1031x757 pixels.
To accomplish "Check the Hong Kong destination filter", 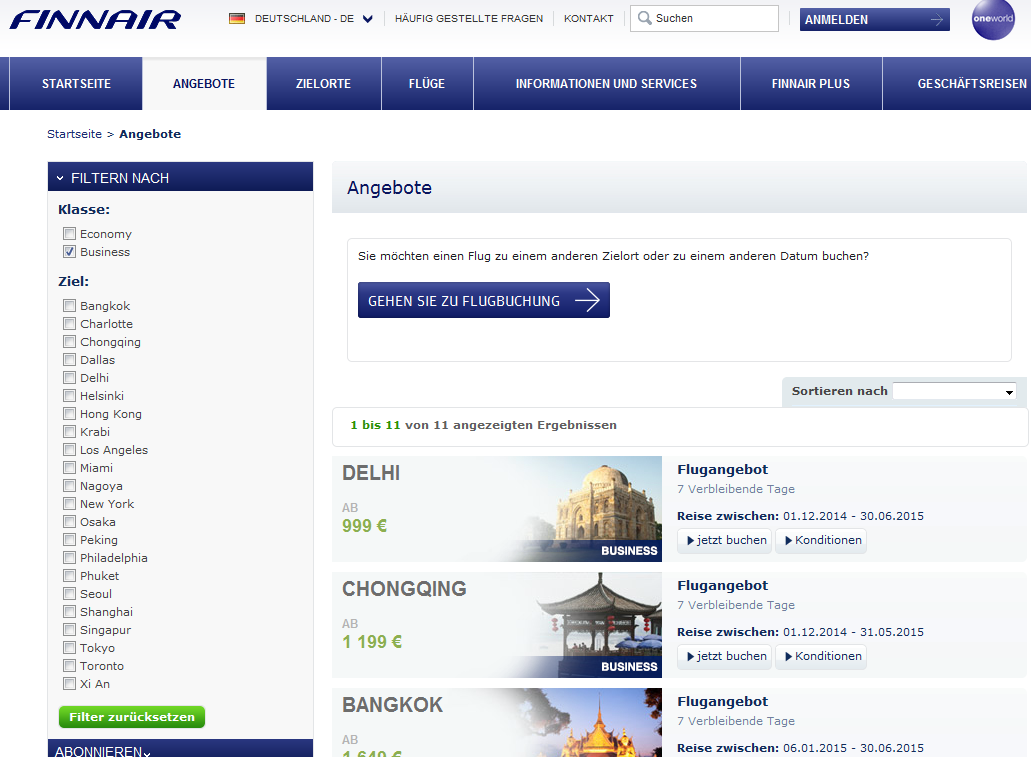I will (68, 413).
